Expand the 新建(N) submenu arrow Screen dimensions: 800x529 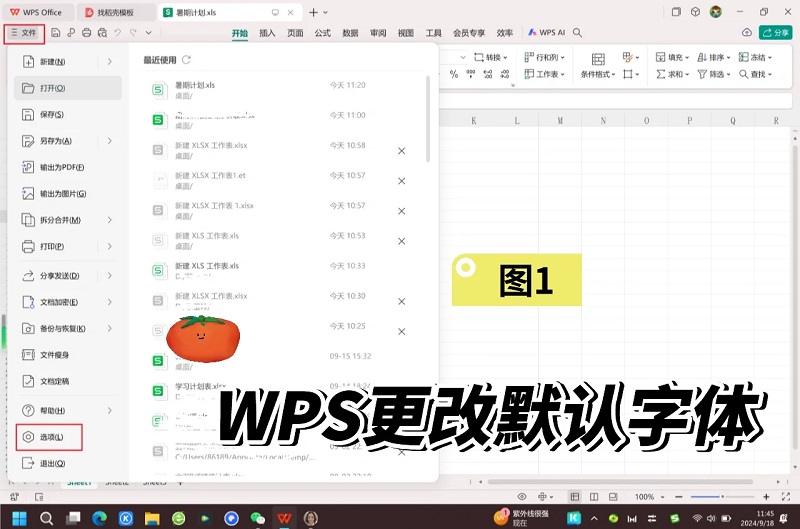click(x=110, y=62)
